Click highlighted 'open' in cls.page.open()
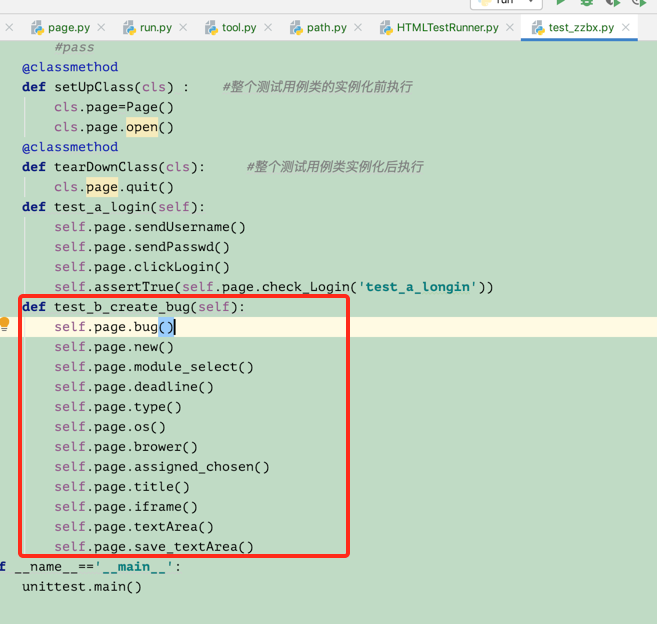 pos(142,127)
